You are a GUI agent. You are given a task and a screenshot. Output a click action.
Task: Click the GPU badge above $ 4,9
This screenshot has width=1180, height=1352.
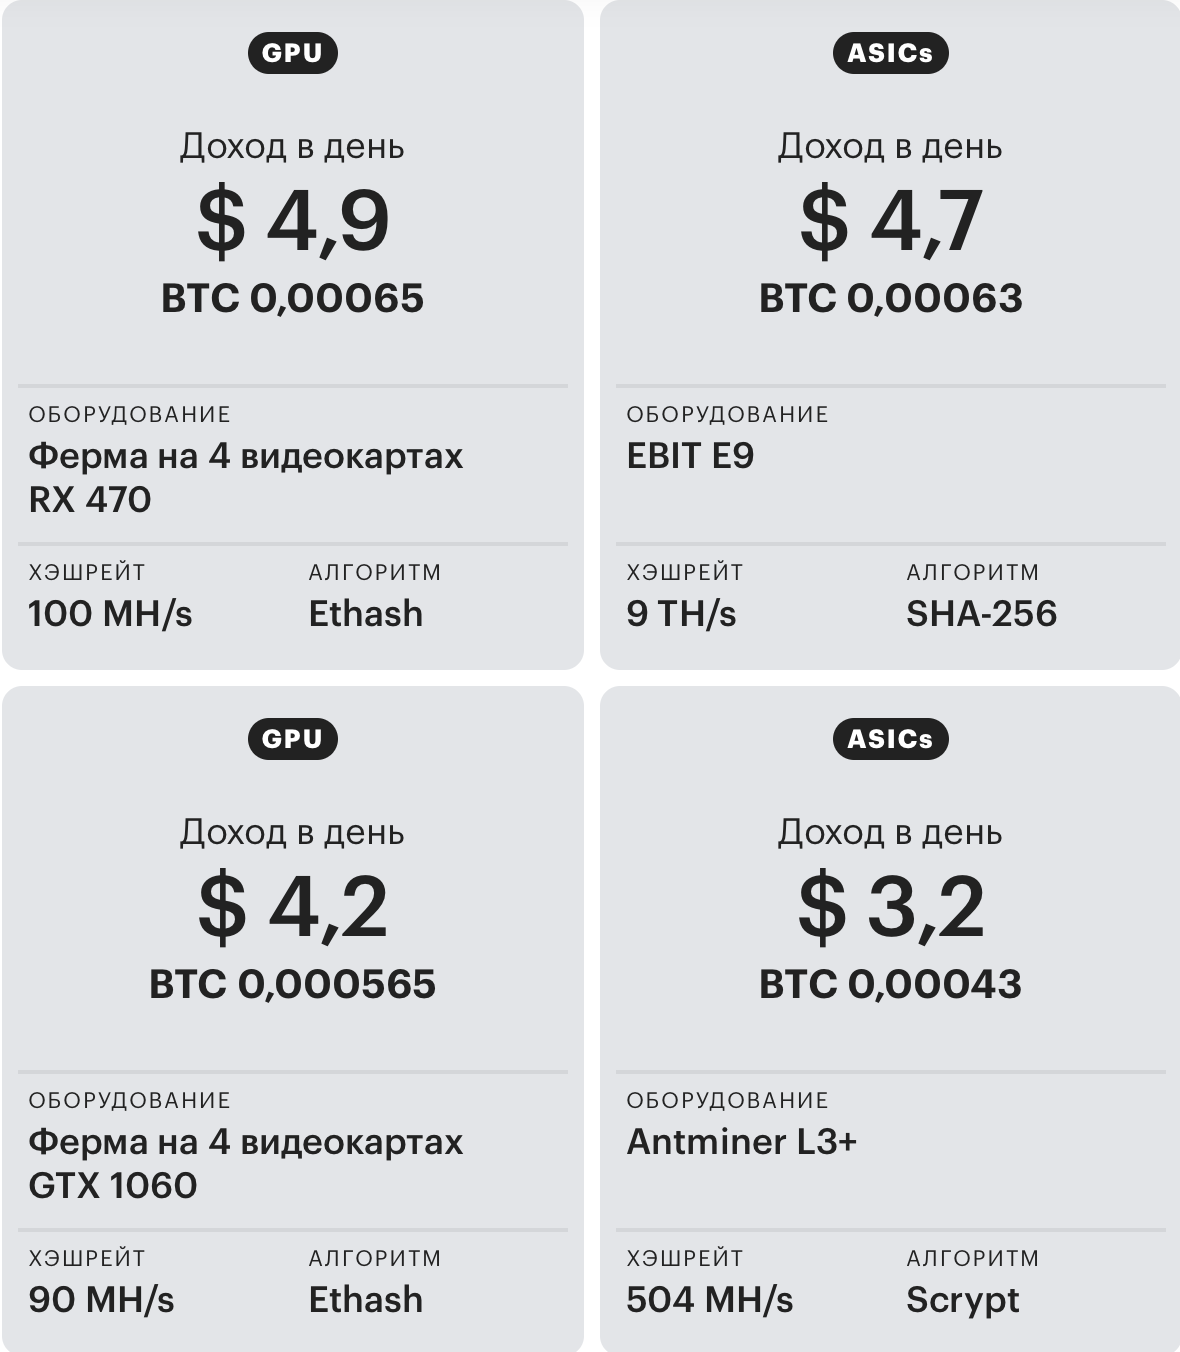(x=292, y=53)
